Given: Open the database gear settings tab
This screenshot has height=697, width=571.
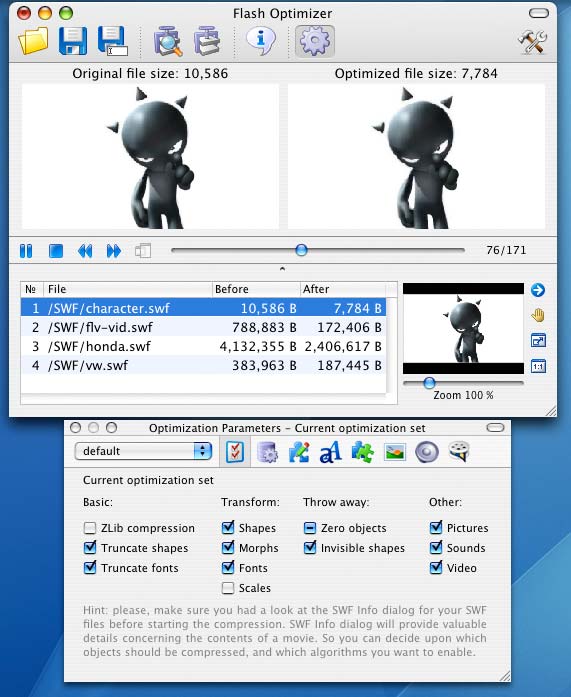Looking at the screenshot, I should click(268, 452).
